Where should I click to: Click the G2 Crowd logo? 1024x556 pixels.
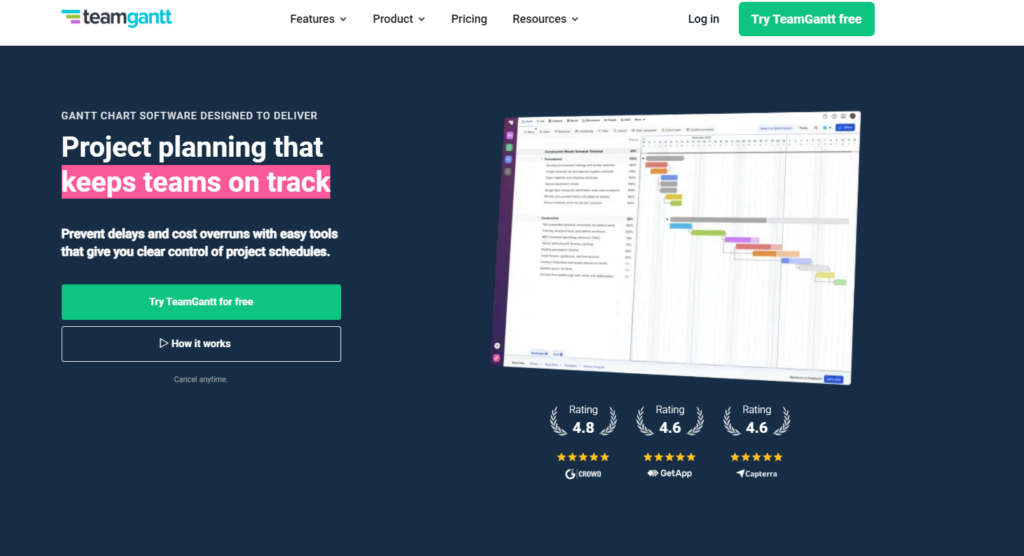[583, 473]
